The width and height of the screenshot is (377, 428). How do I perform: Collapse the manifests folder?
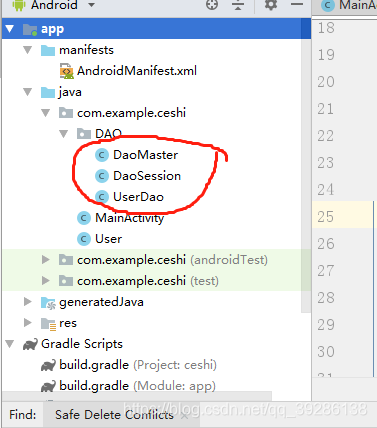point(28,50)
